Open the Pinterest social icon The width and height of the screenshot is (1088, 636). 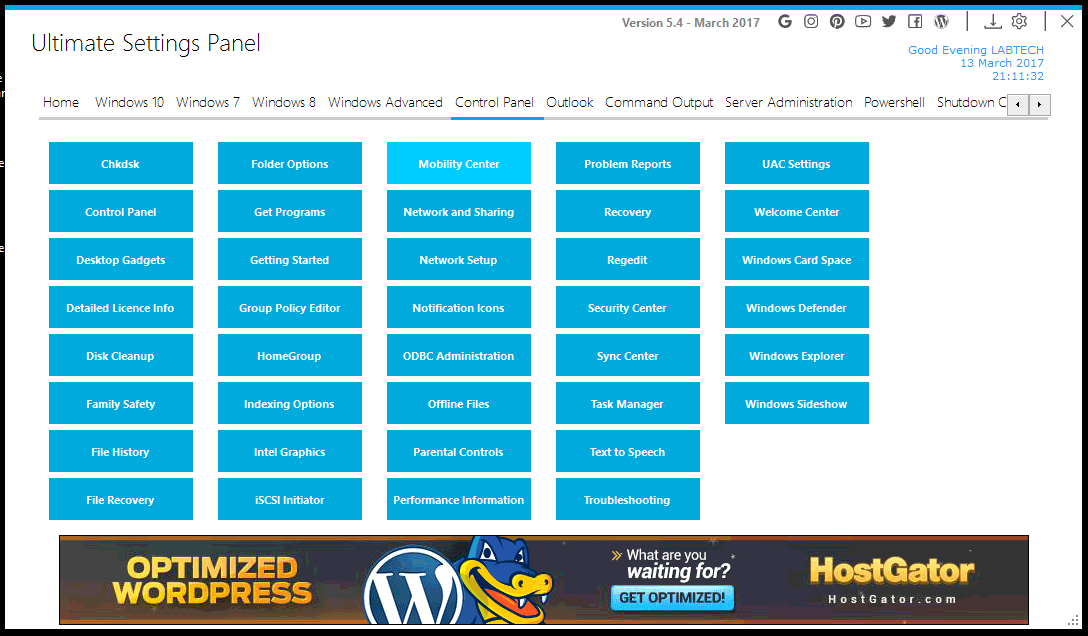coord(837,20)
